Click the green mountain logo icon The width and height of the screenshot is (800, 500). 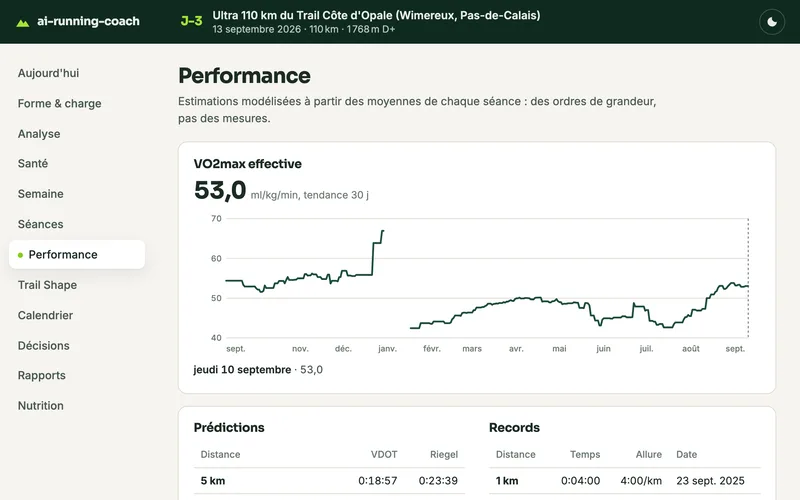22,22
